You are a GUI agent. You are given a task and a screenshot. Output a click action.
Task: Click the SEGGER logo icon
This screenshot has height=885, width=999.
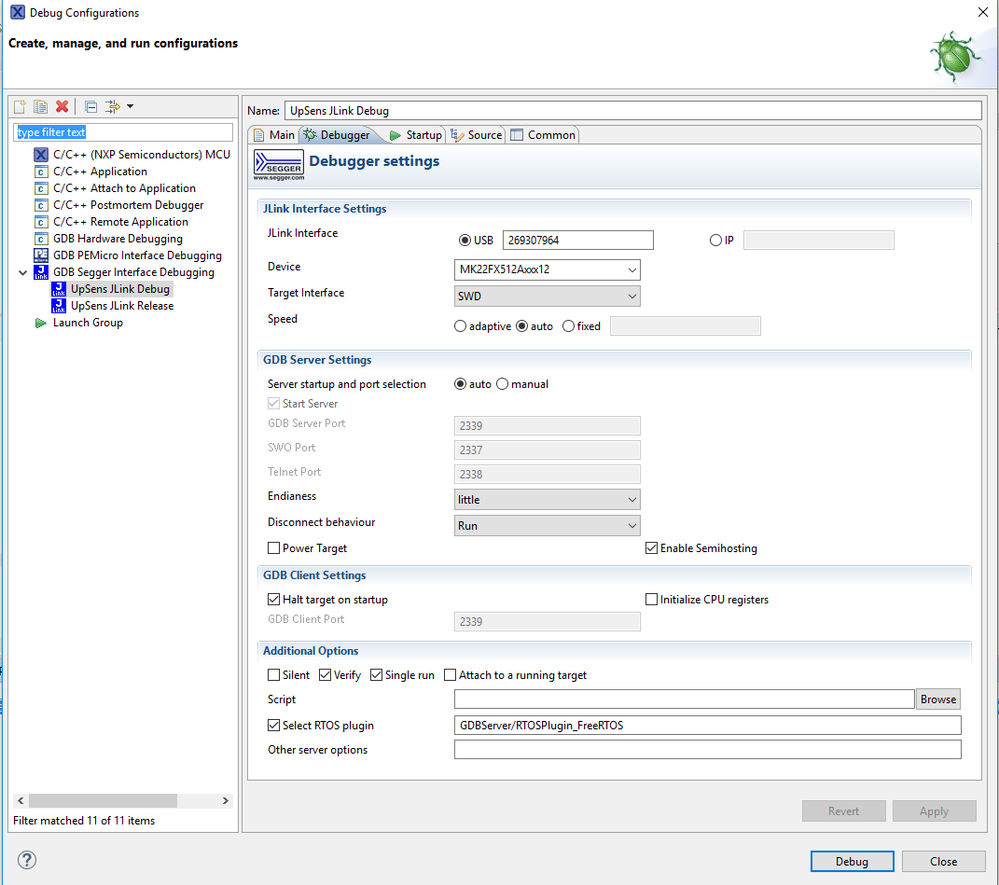278,164
